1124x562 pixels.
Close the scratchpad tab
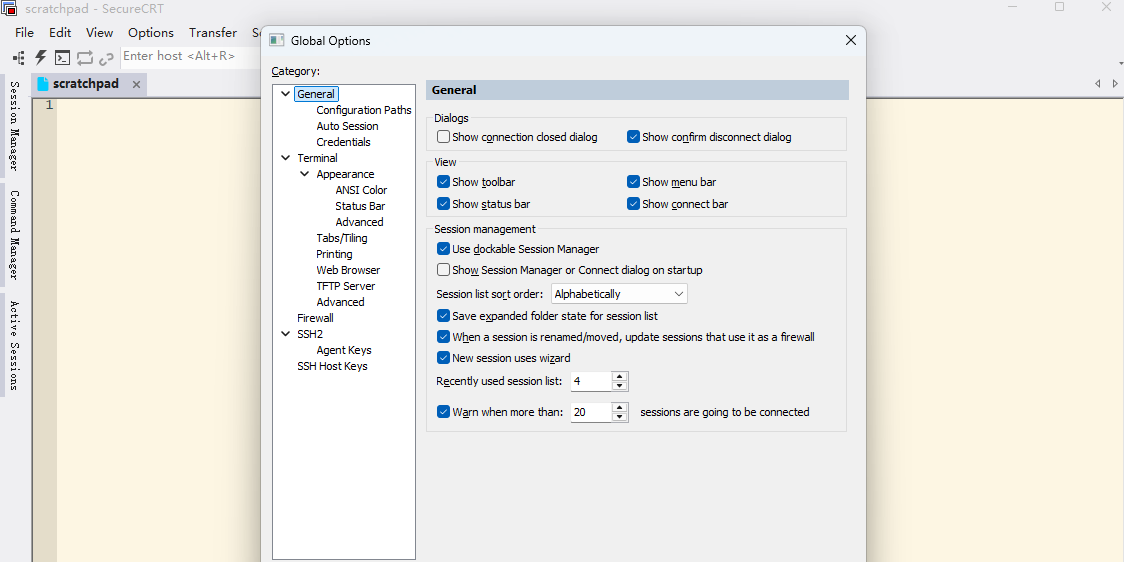136,85
